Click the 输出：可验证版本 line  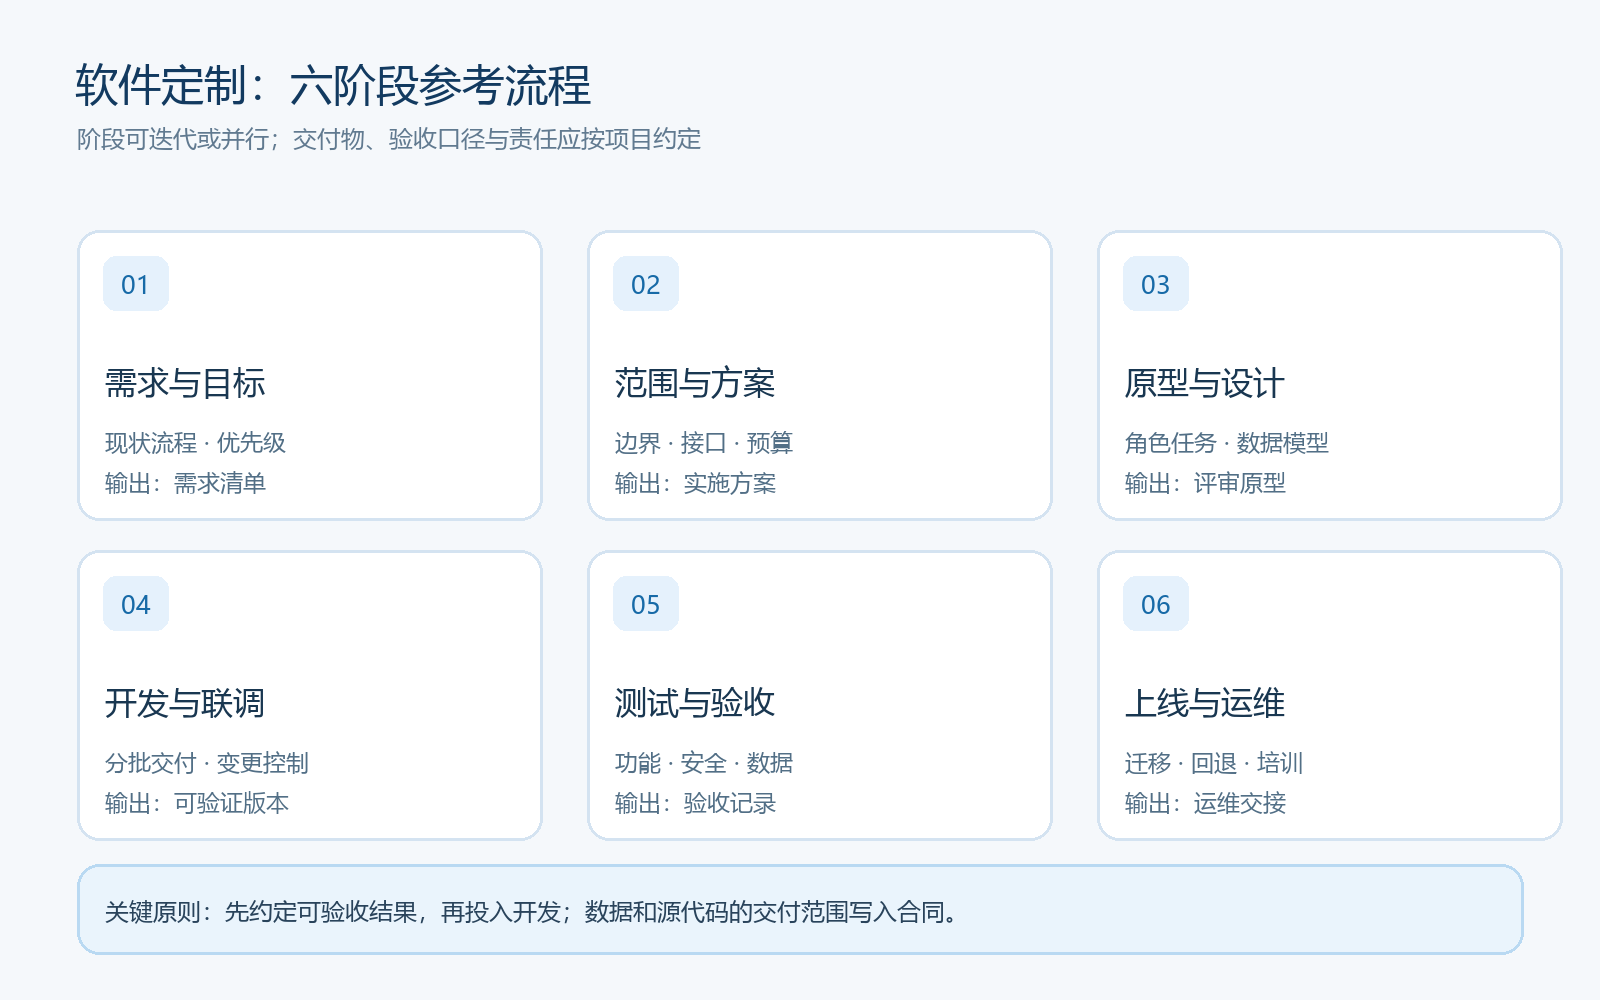point(197,804)
